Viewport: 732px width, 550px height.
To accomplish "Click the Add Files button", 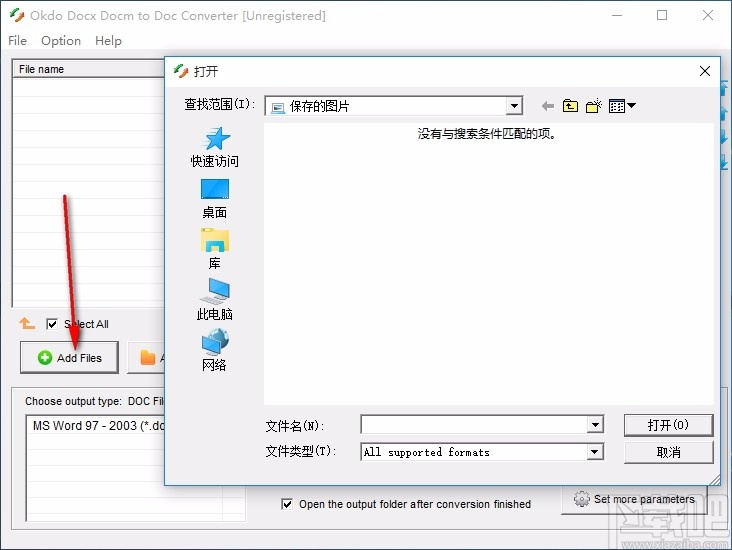I will 69,358.
